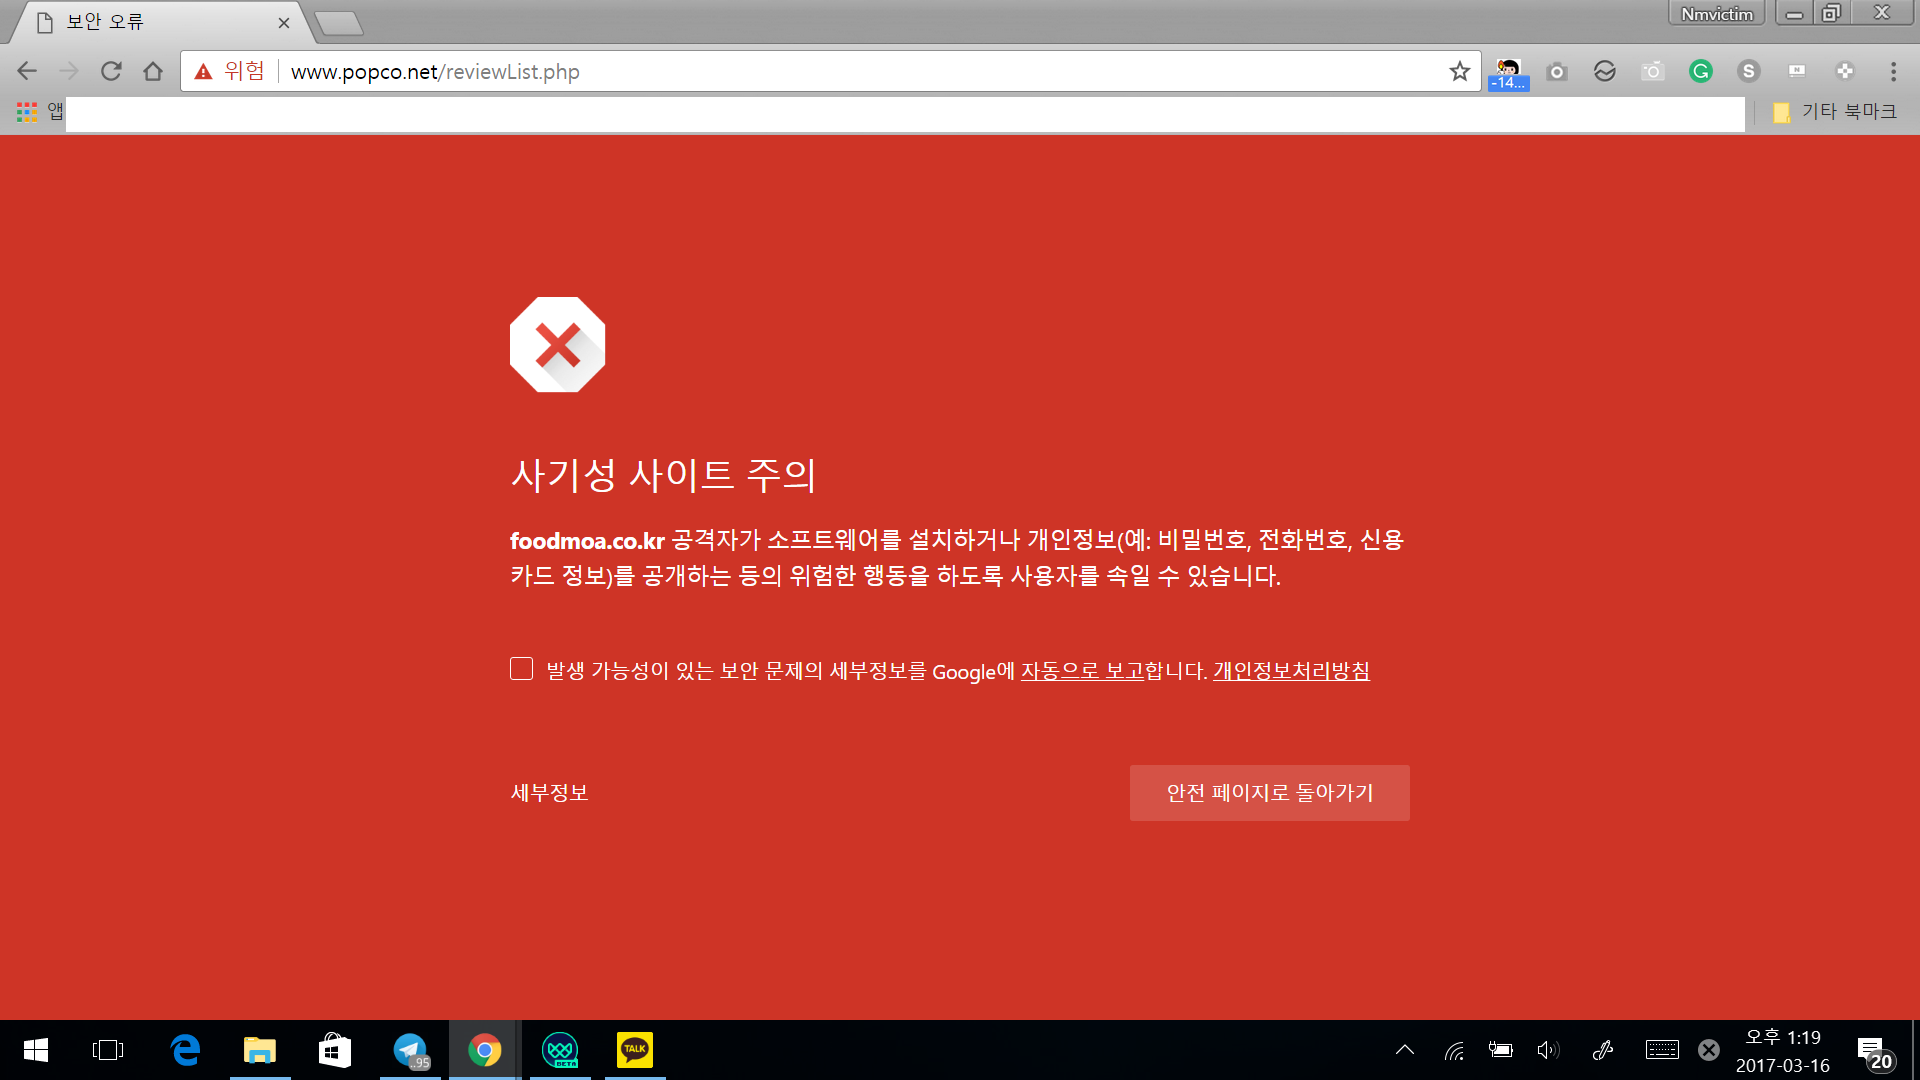Screen dimensions: 1920x1080
Task: Click the small screen extension icon
Action: pos(1797,71)
